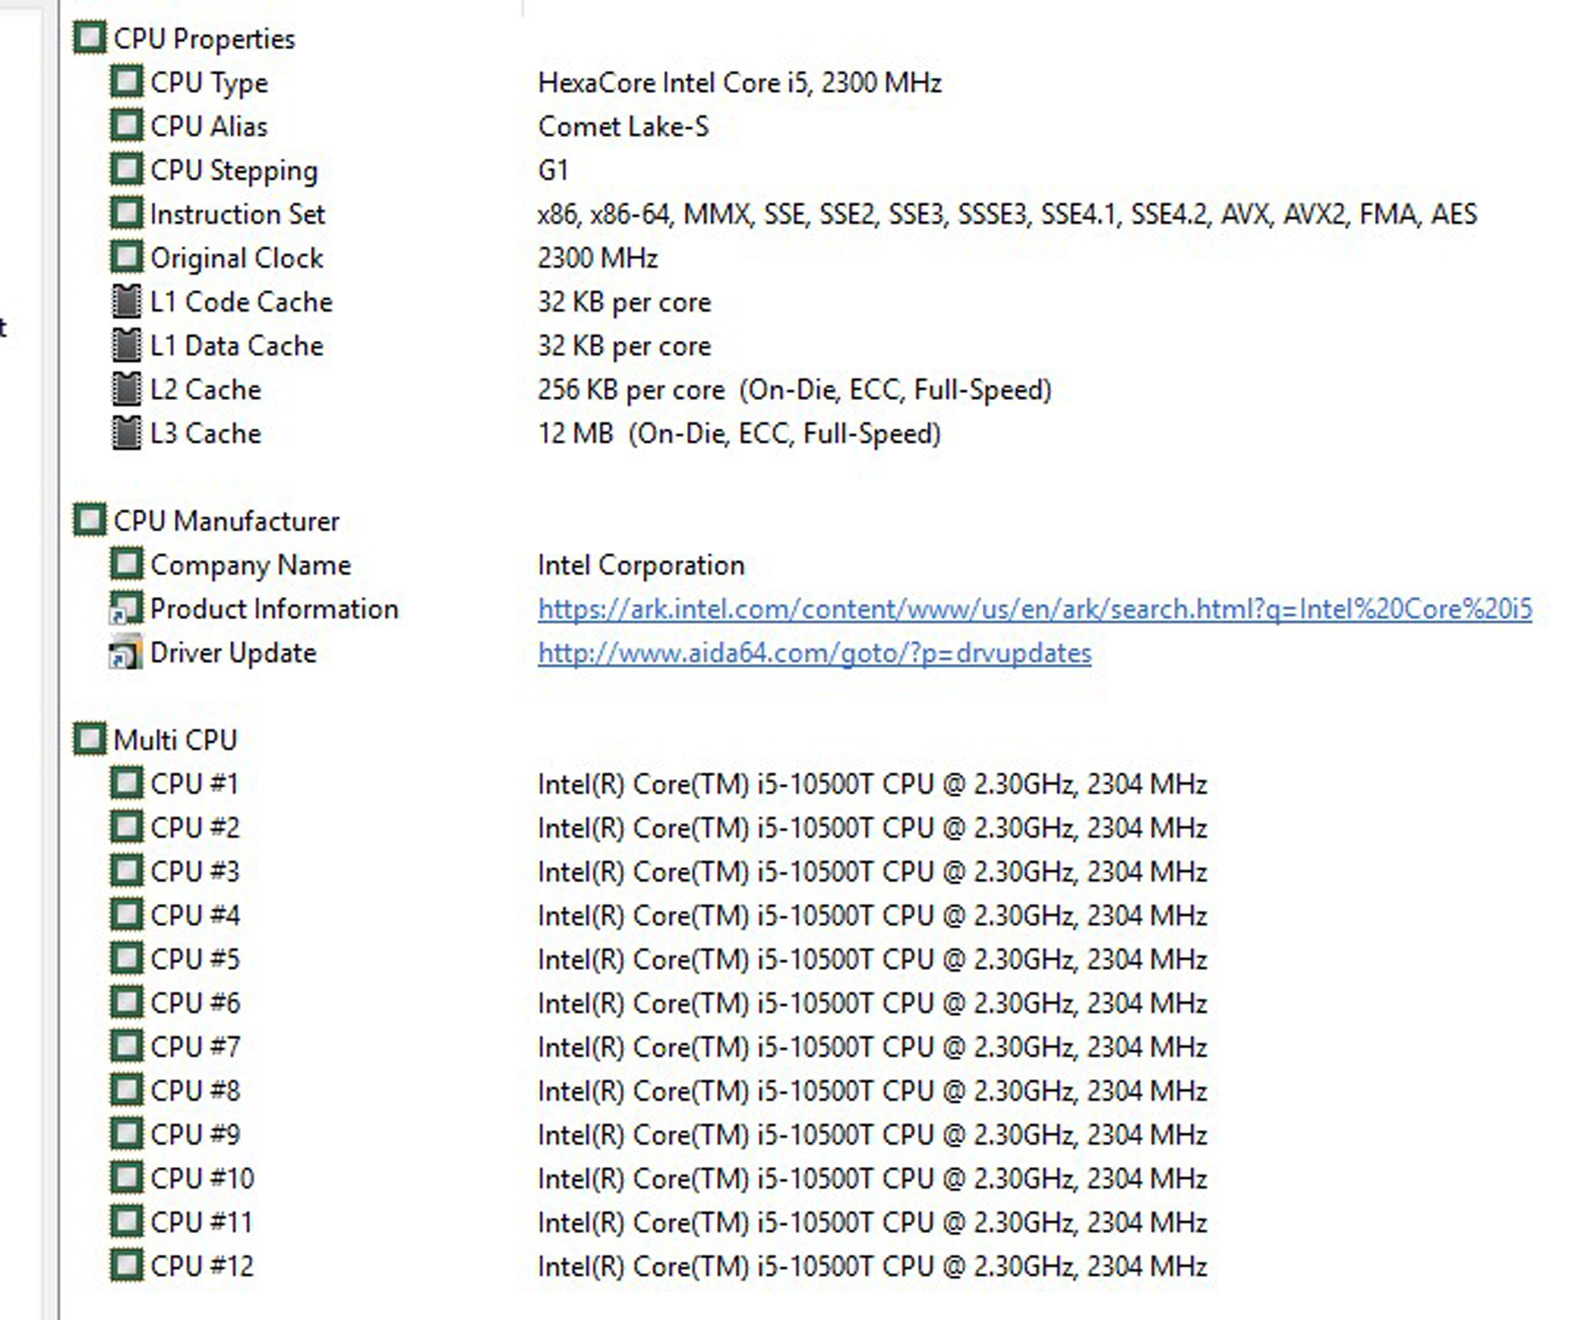Click the CPU #6 chip icon

tap(126, 1002)
